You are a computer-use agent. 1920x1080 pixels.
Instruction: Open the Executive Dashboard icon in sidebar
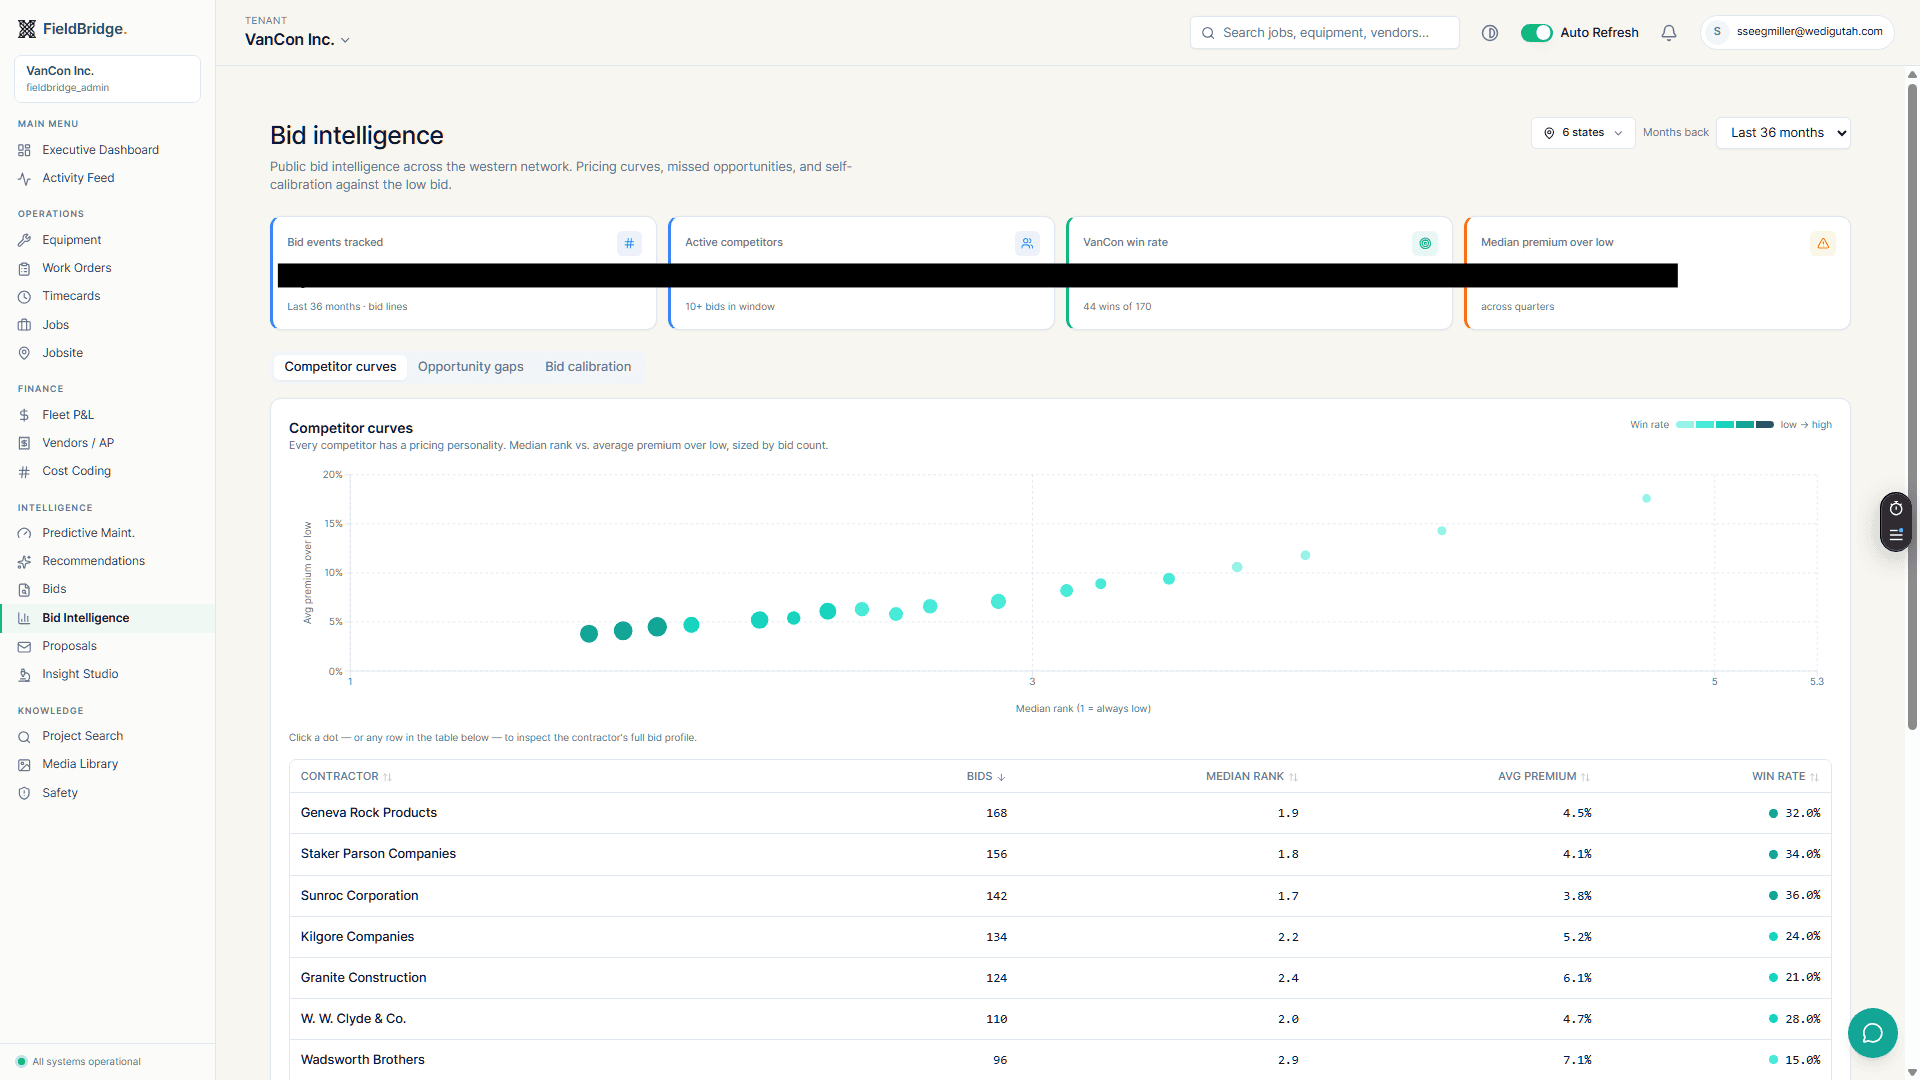pos(24,150)
